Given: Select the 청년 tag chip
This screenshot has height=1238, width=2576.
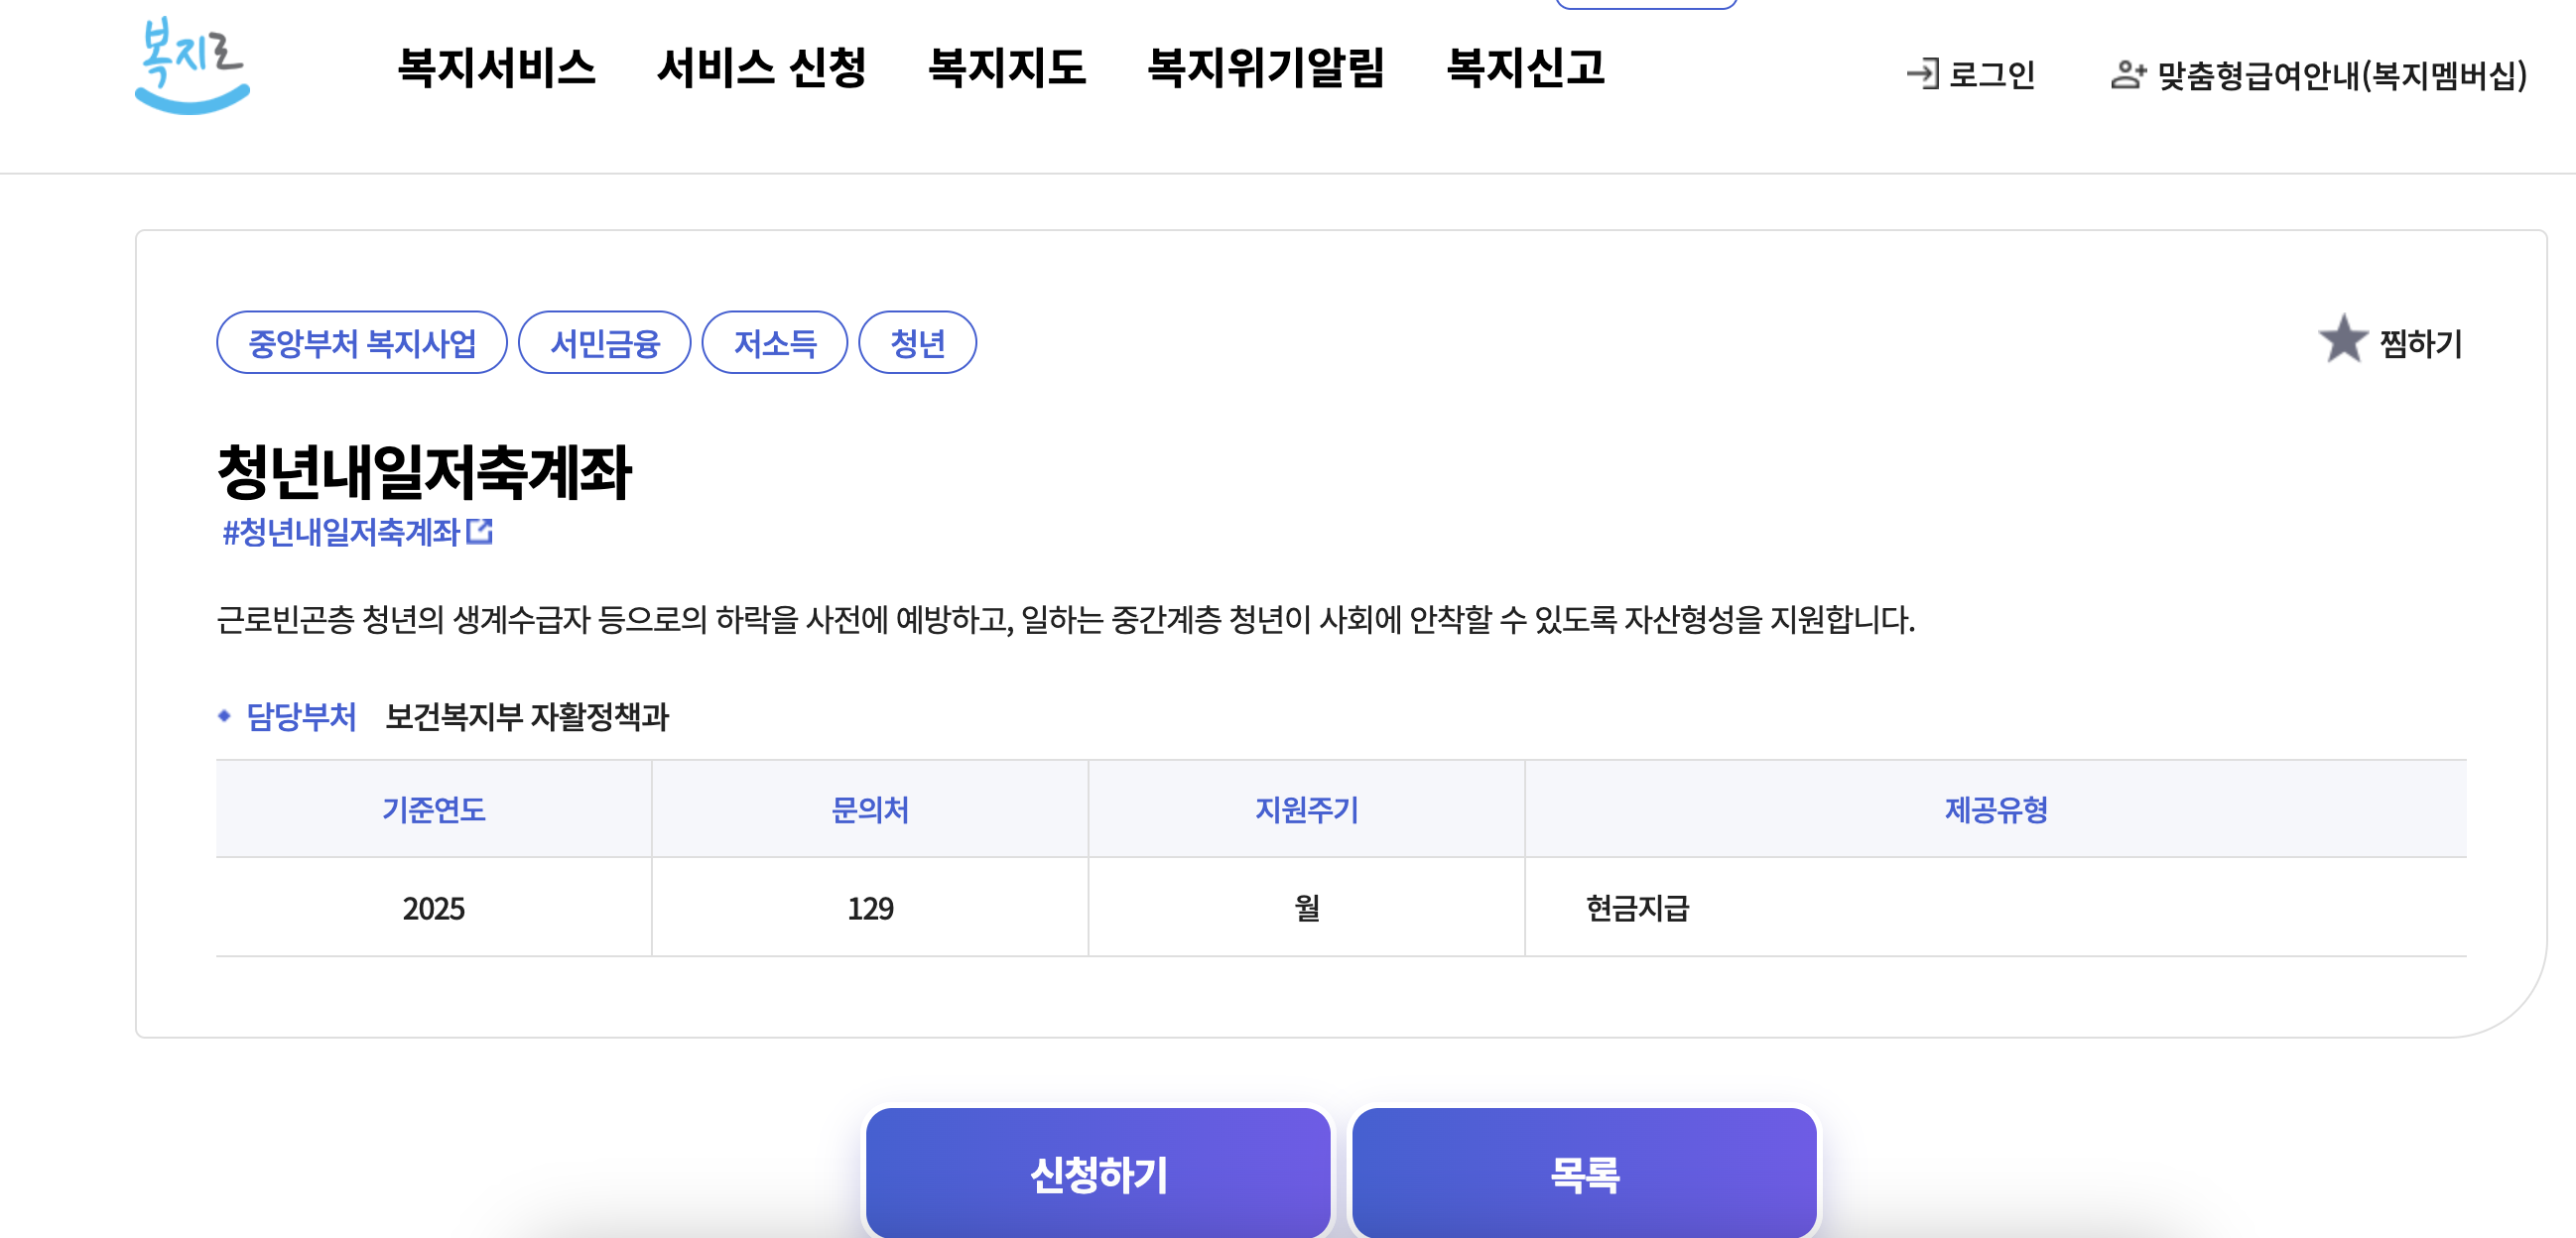Looking at the screenshot, I should click(917, 342).
